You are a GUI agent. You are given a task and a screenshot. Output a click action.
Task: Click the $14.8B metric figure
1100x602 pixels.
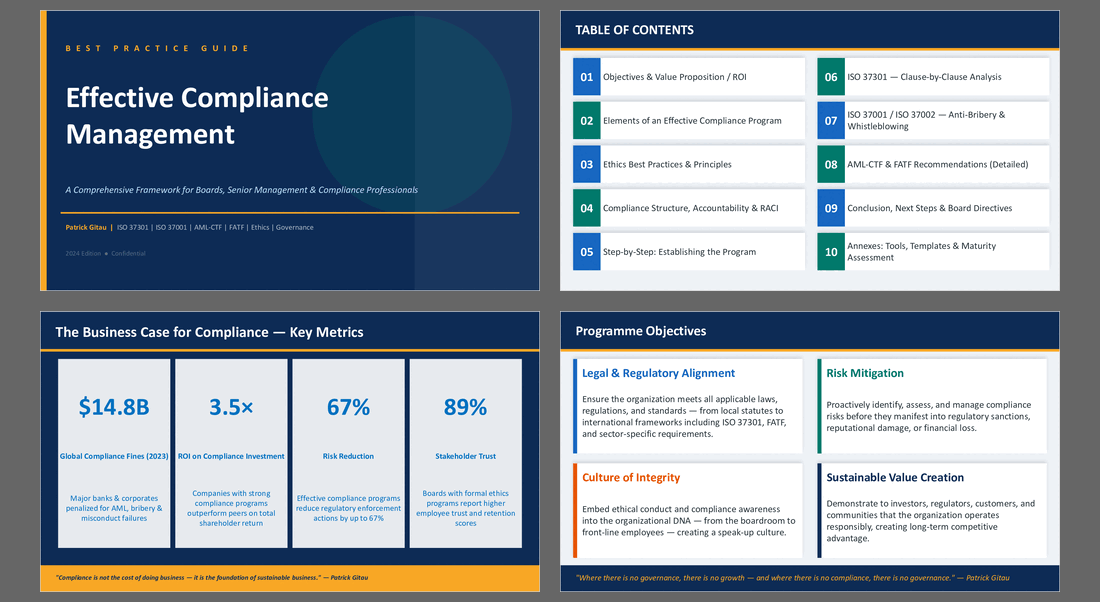point(113,407)
